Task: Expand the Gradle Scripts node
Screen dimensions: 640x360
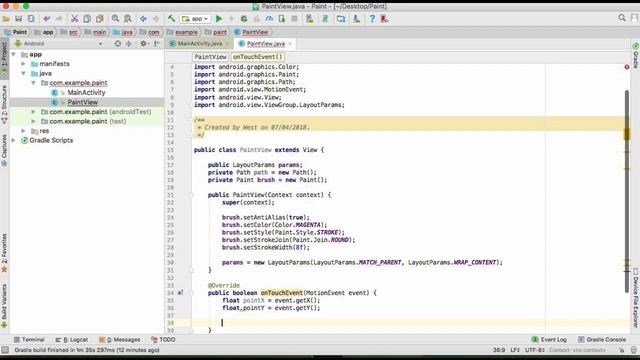Action: point(13,140)
